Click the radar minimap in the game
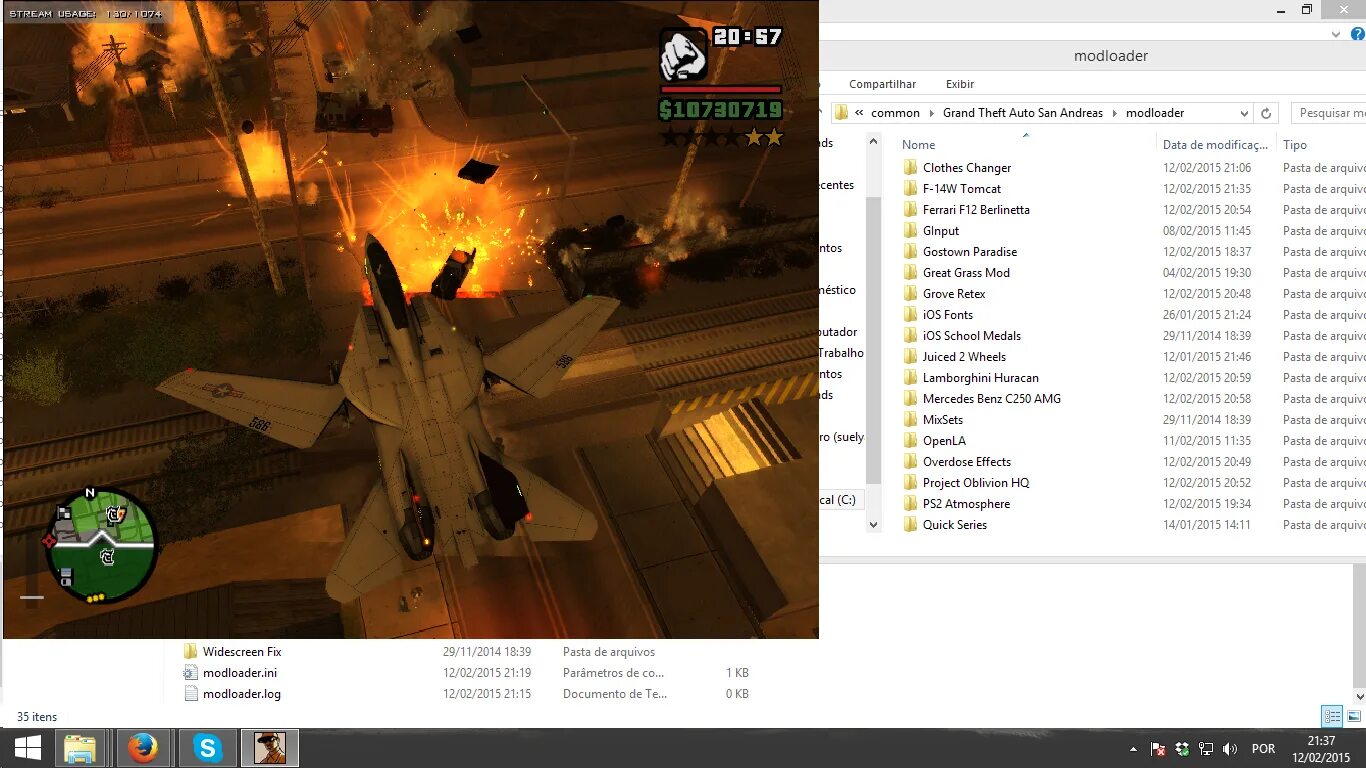 (x=103, y=546)
